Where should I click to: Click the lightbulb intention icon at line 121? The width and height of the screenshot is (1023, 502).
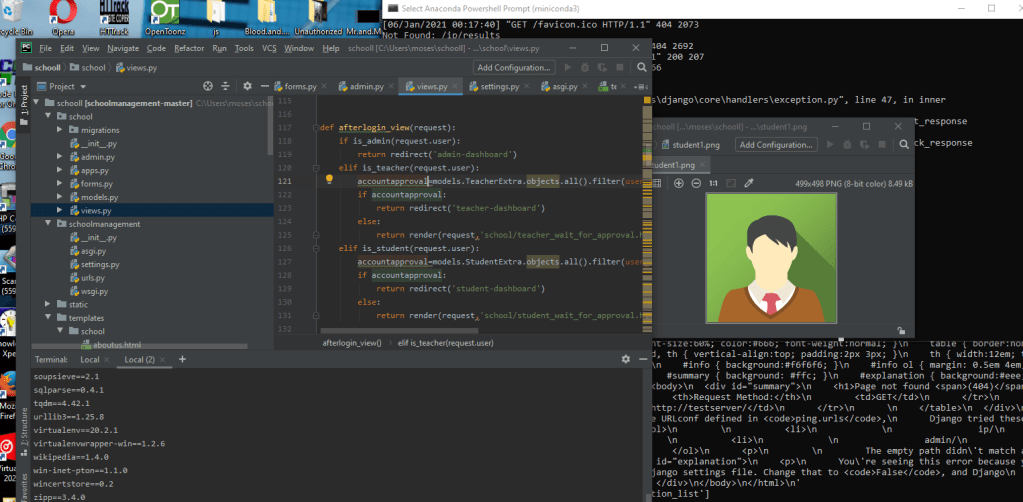pos(328,181)
